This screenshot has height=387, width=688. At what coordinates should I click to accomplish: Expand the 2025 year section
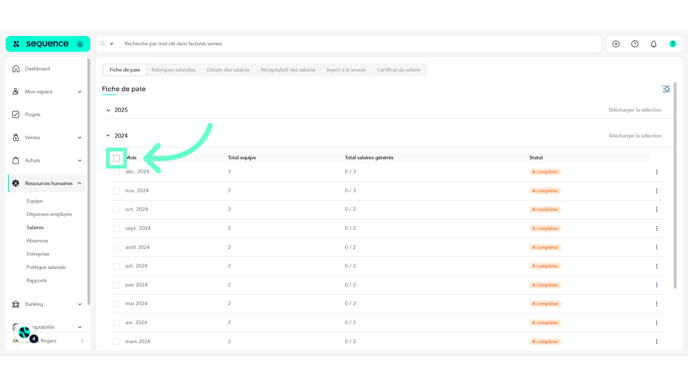pyautogui.click(x=108, y=110)
